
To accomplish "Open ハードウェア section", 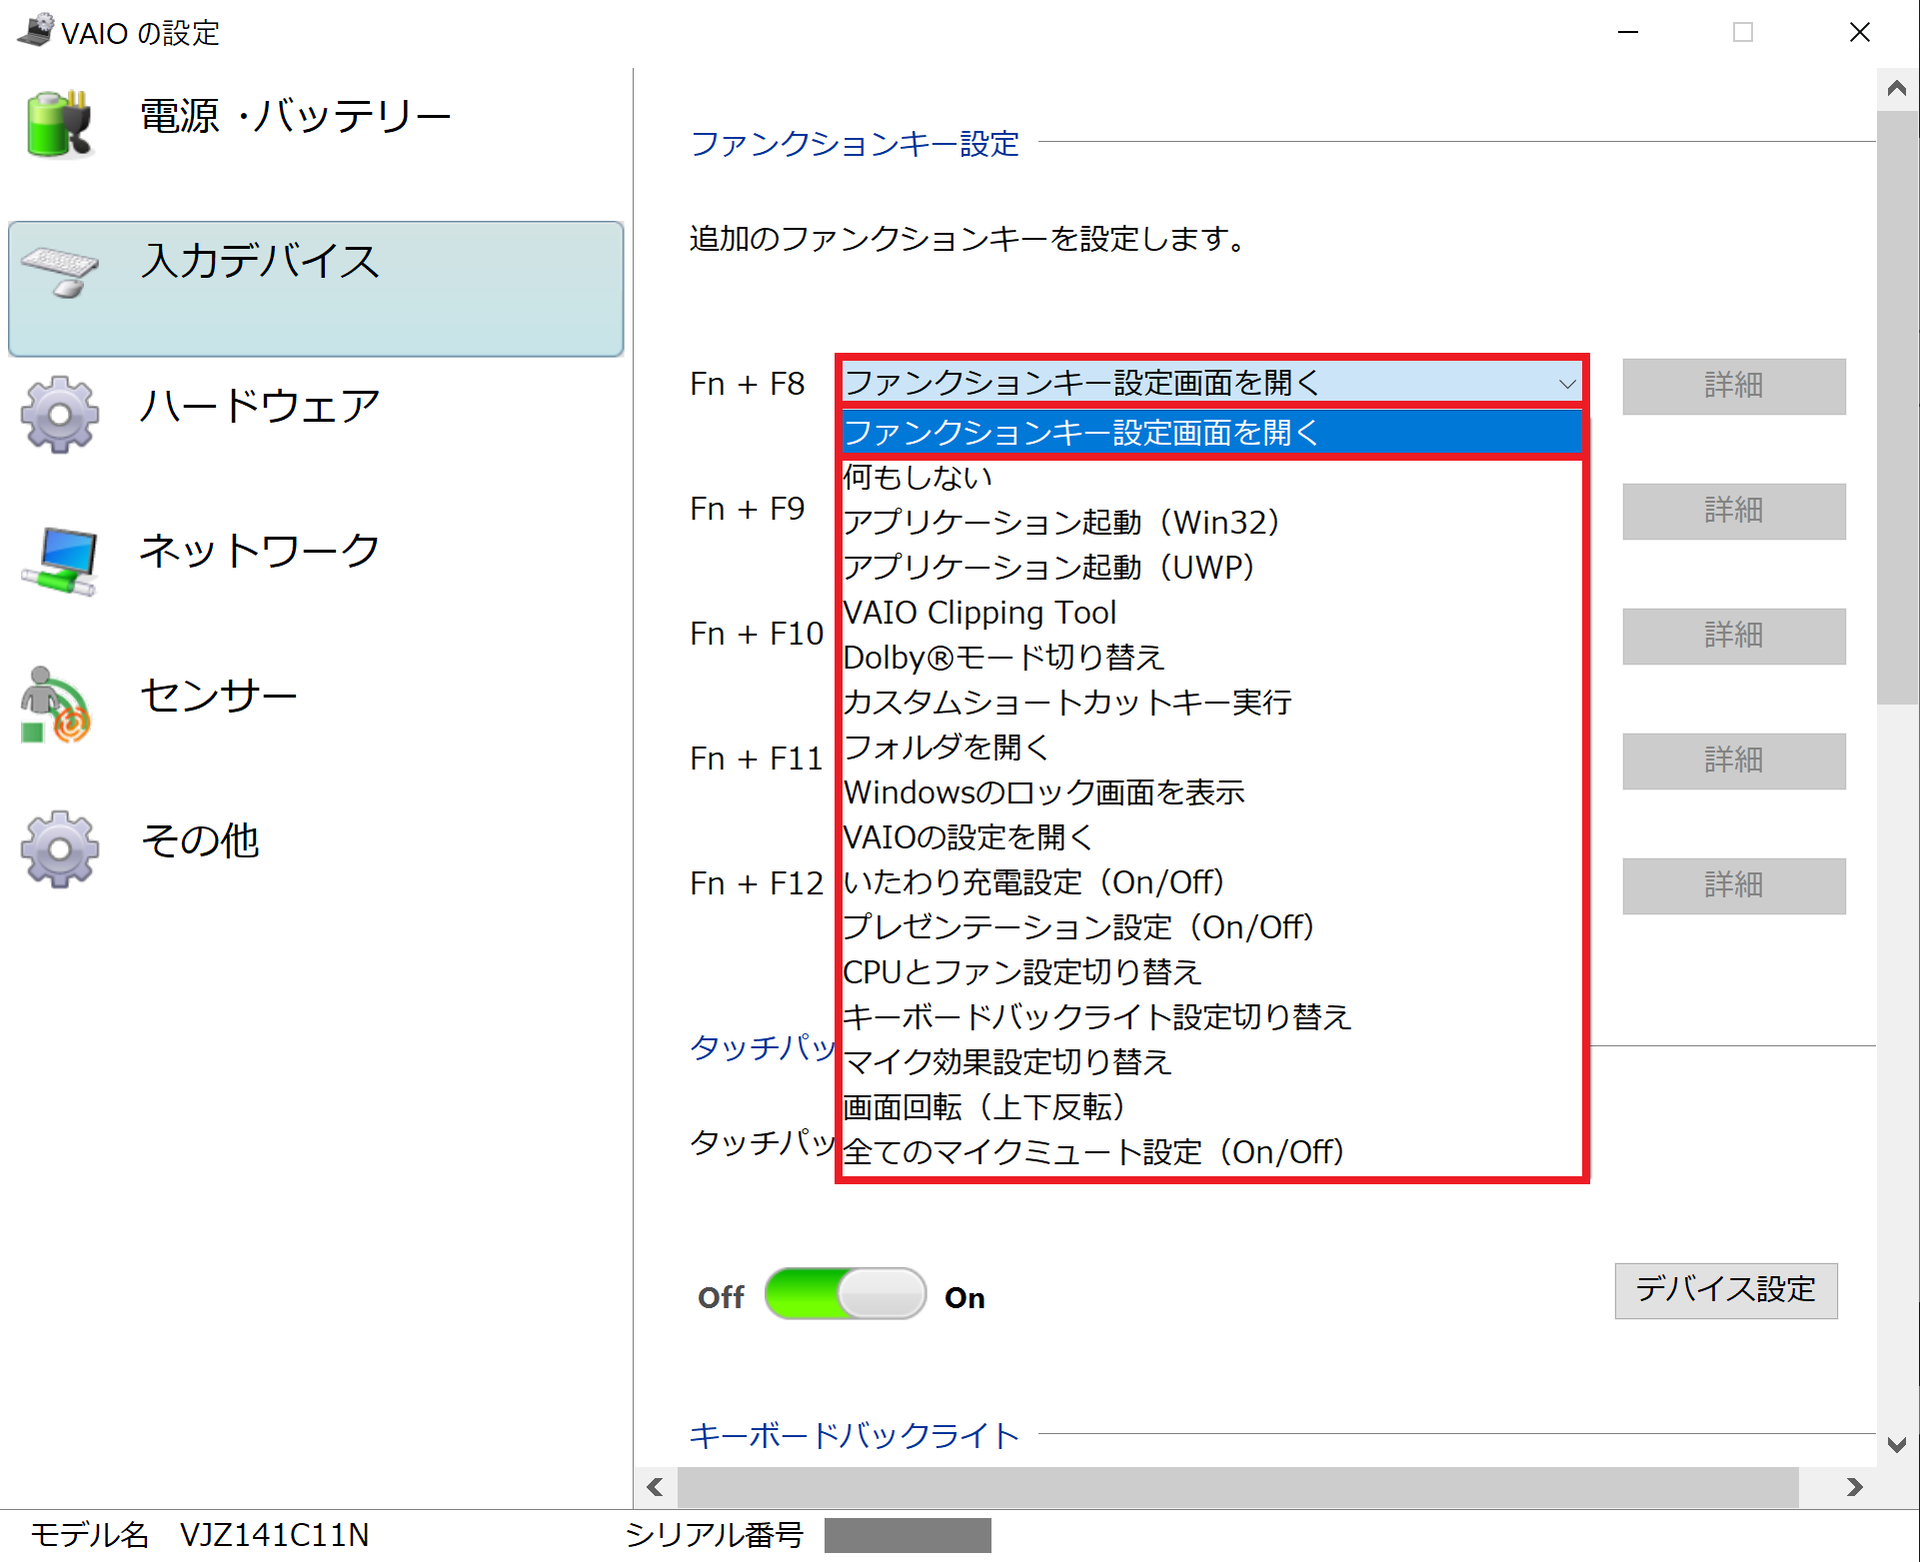I will (260, 406).
